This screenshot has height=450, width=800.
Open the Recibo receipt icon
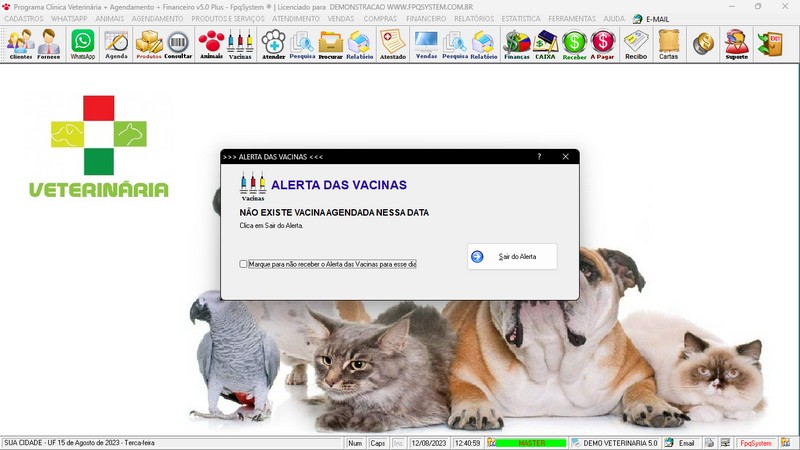click(636, 44)
